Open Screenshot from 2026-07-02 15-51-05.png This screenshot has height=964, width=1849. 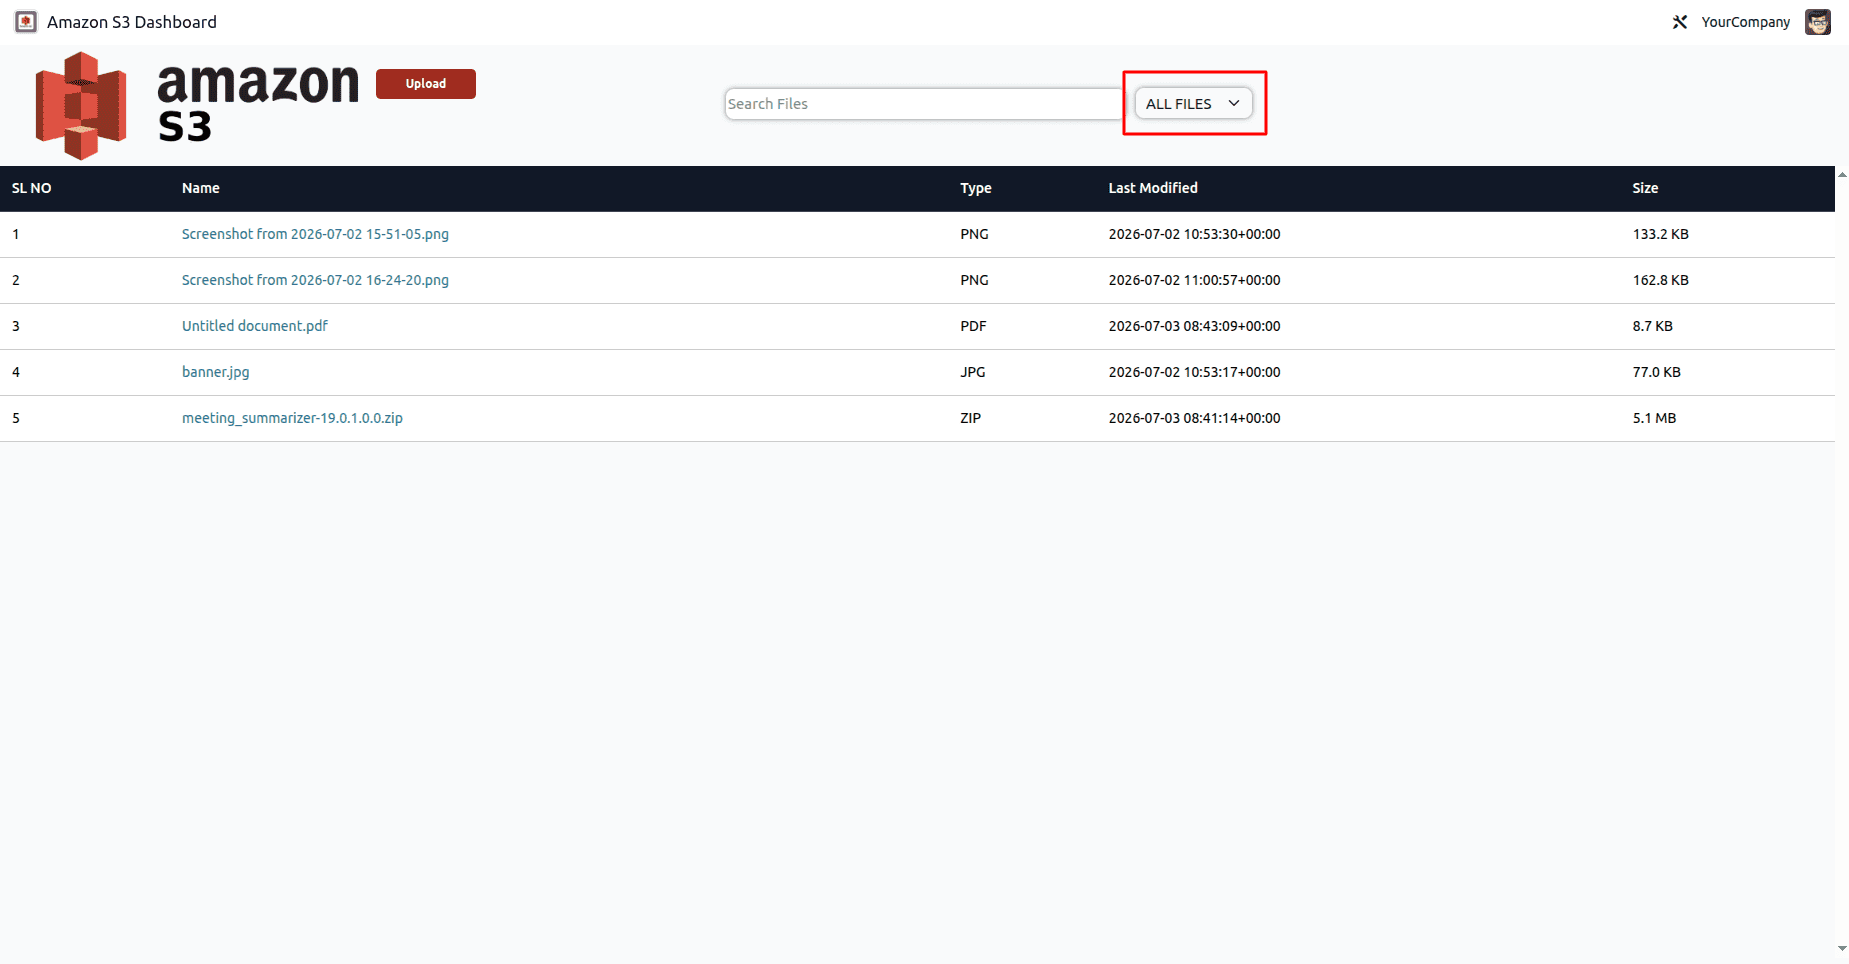click(315, 234)
